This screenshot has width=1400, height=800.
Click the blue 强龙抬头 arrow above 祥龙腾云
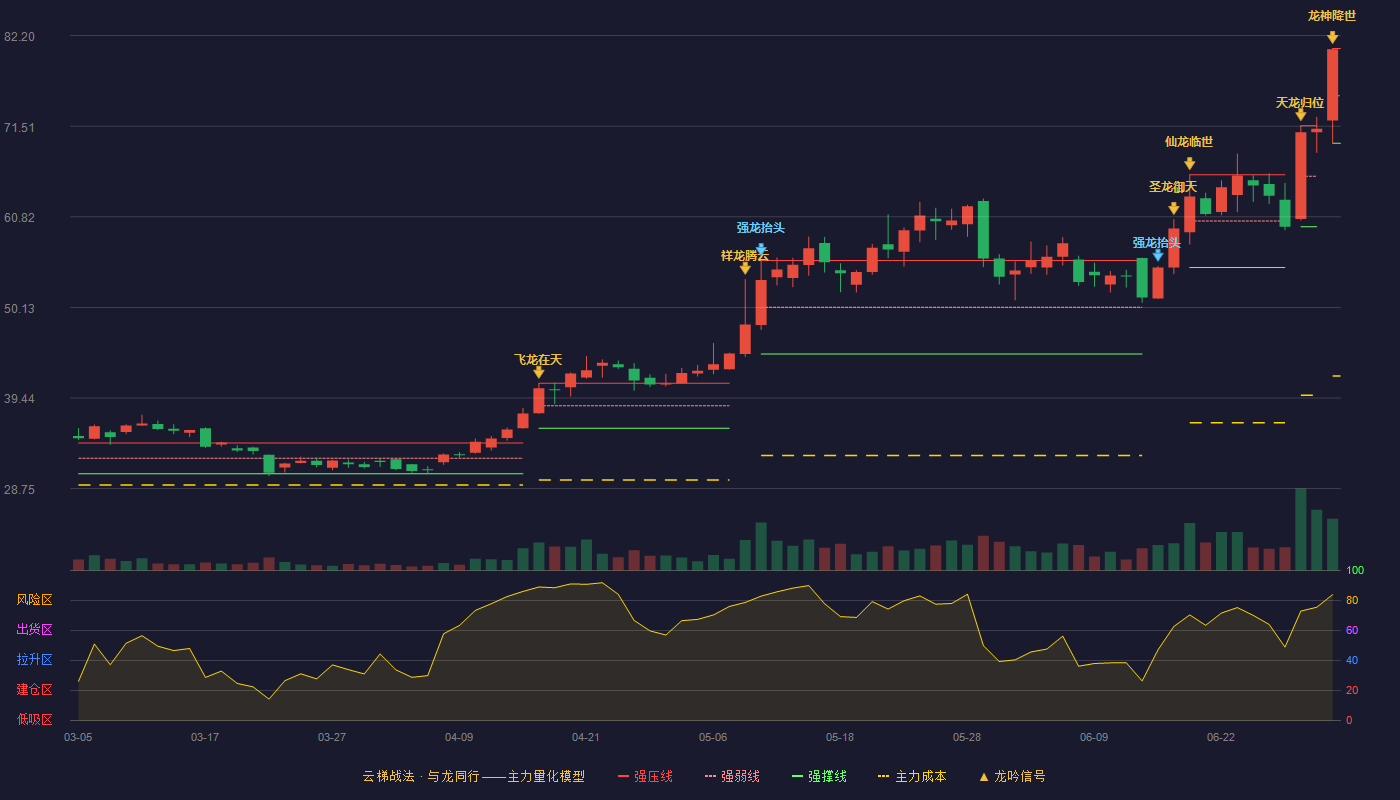[x=761, y=248]
